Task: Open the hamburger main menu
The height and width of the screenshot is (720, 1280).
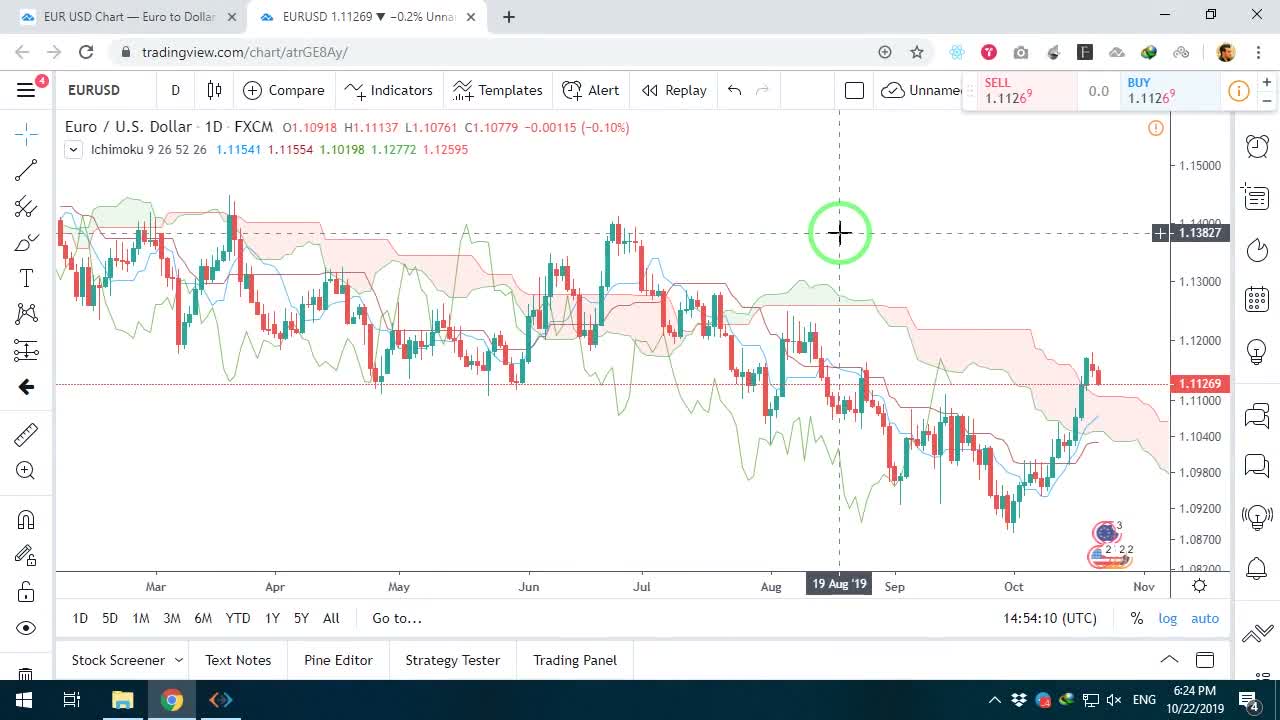Action: 26,90
